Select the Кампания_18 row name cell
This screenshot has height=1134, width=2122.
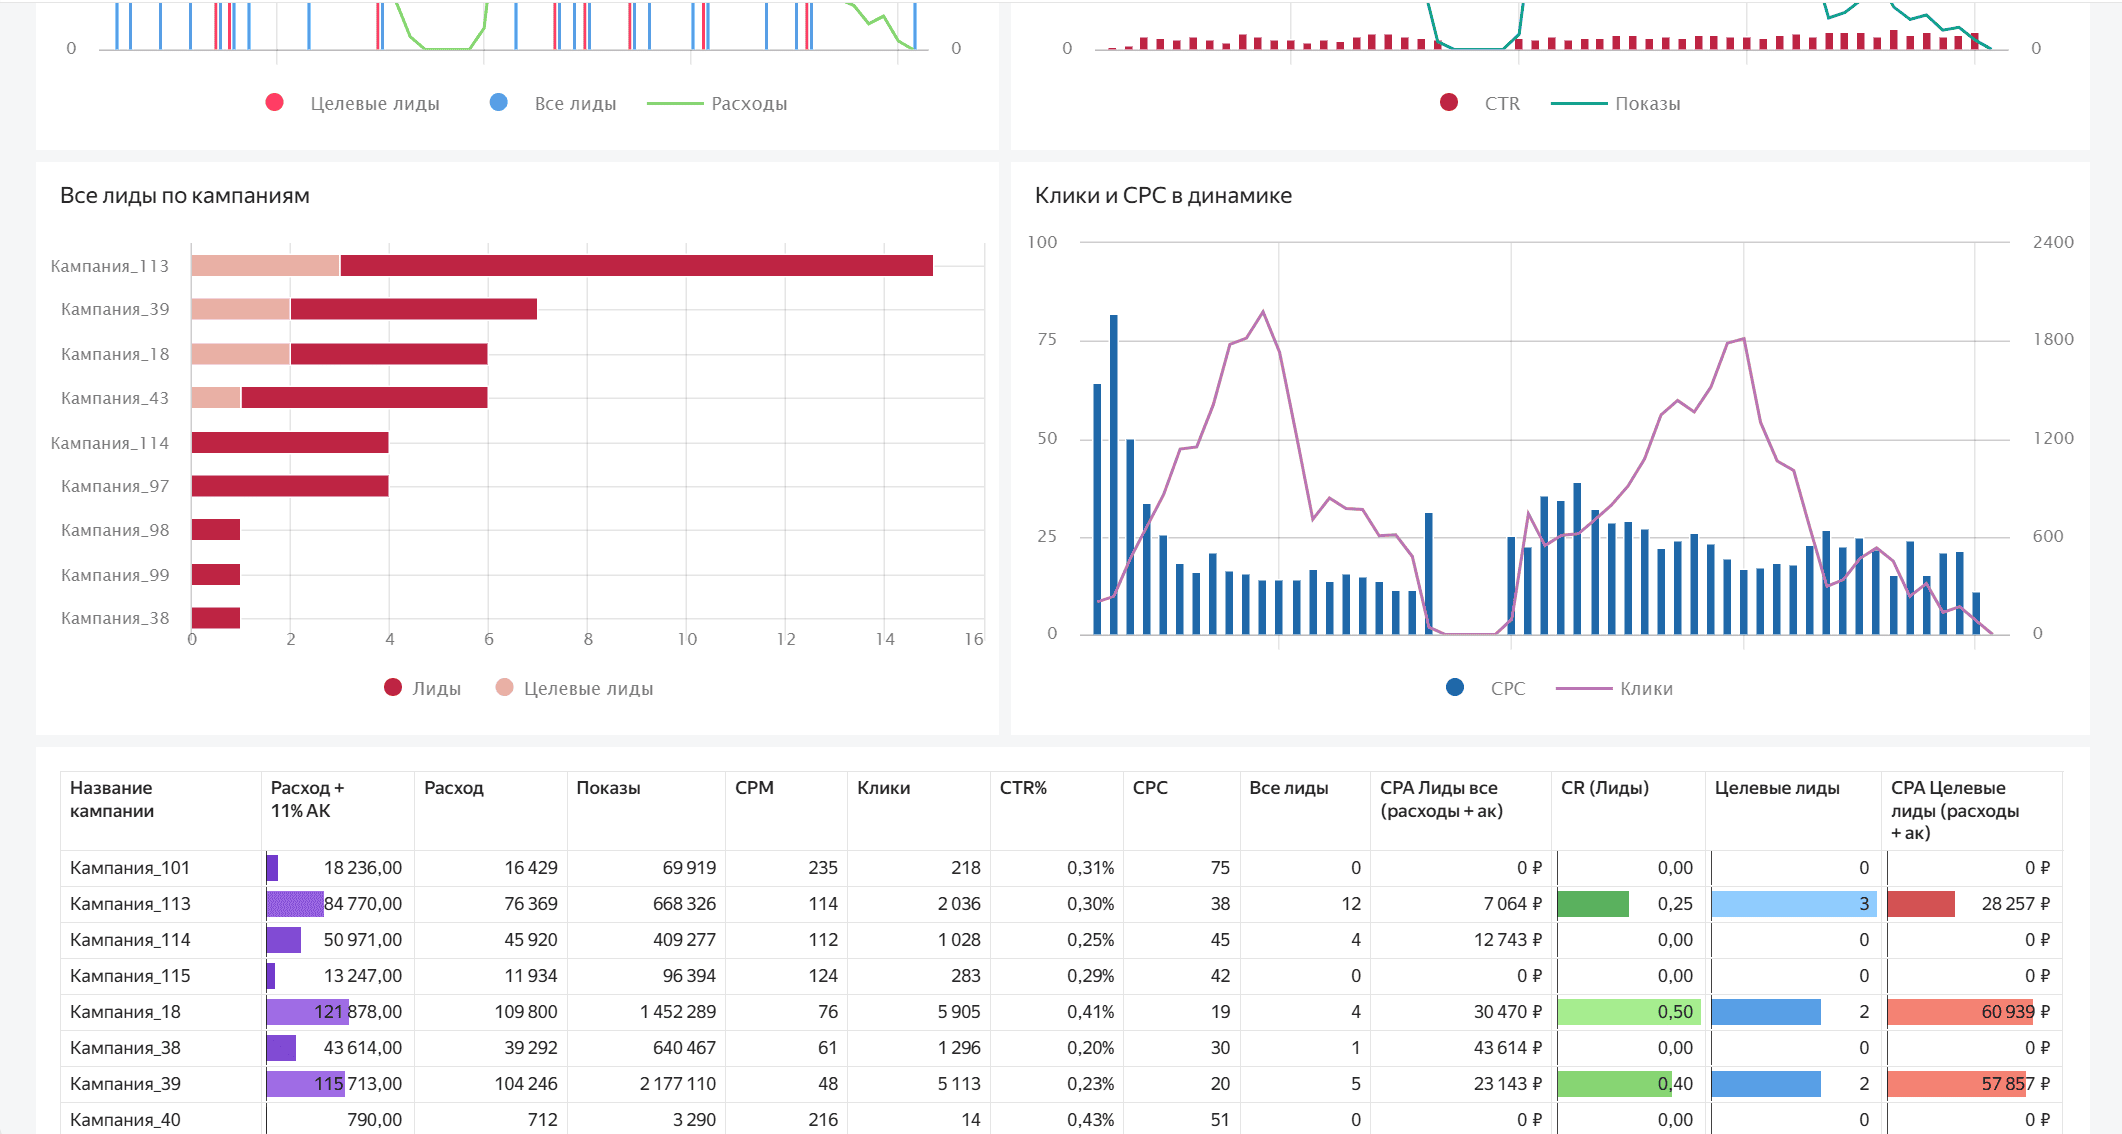point(125,1012)
